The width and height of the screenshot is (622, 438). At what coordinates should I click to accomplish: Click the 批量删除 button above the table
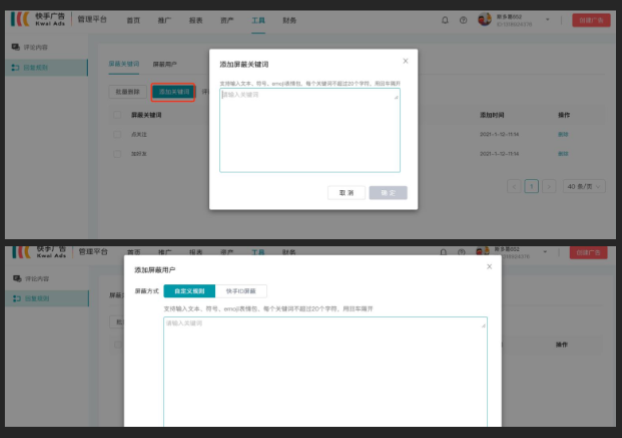pyautogui.click(x=126, y=91)
